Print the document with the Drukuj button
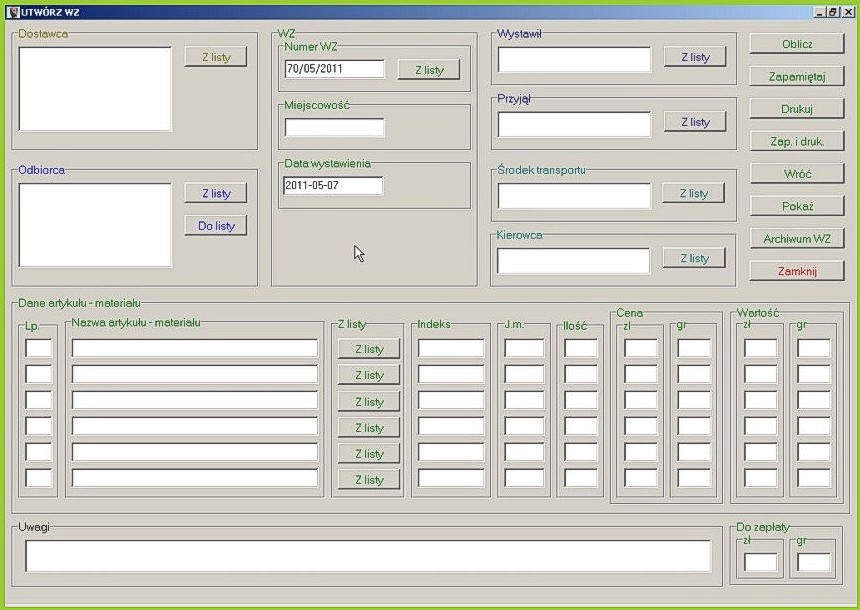 (796, 109)
